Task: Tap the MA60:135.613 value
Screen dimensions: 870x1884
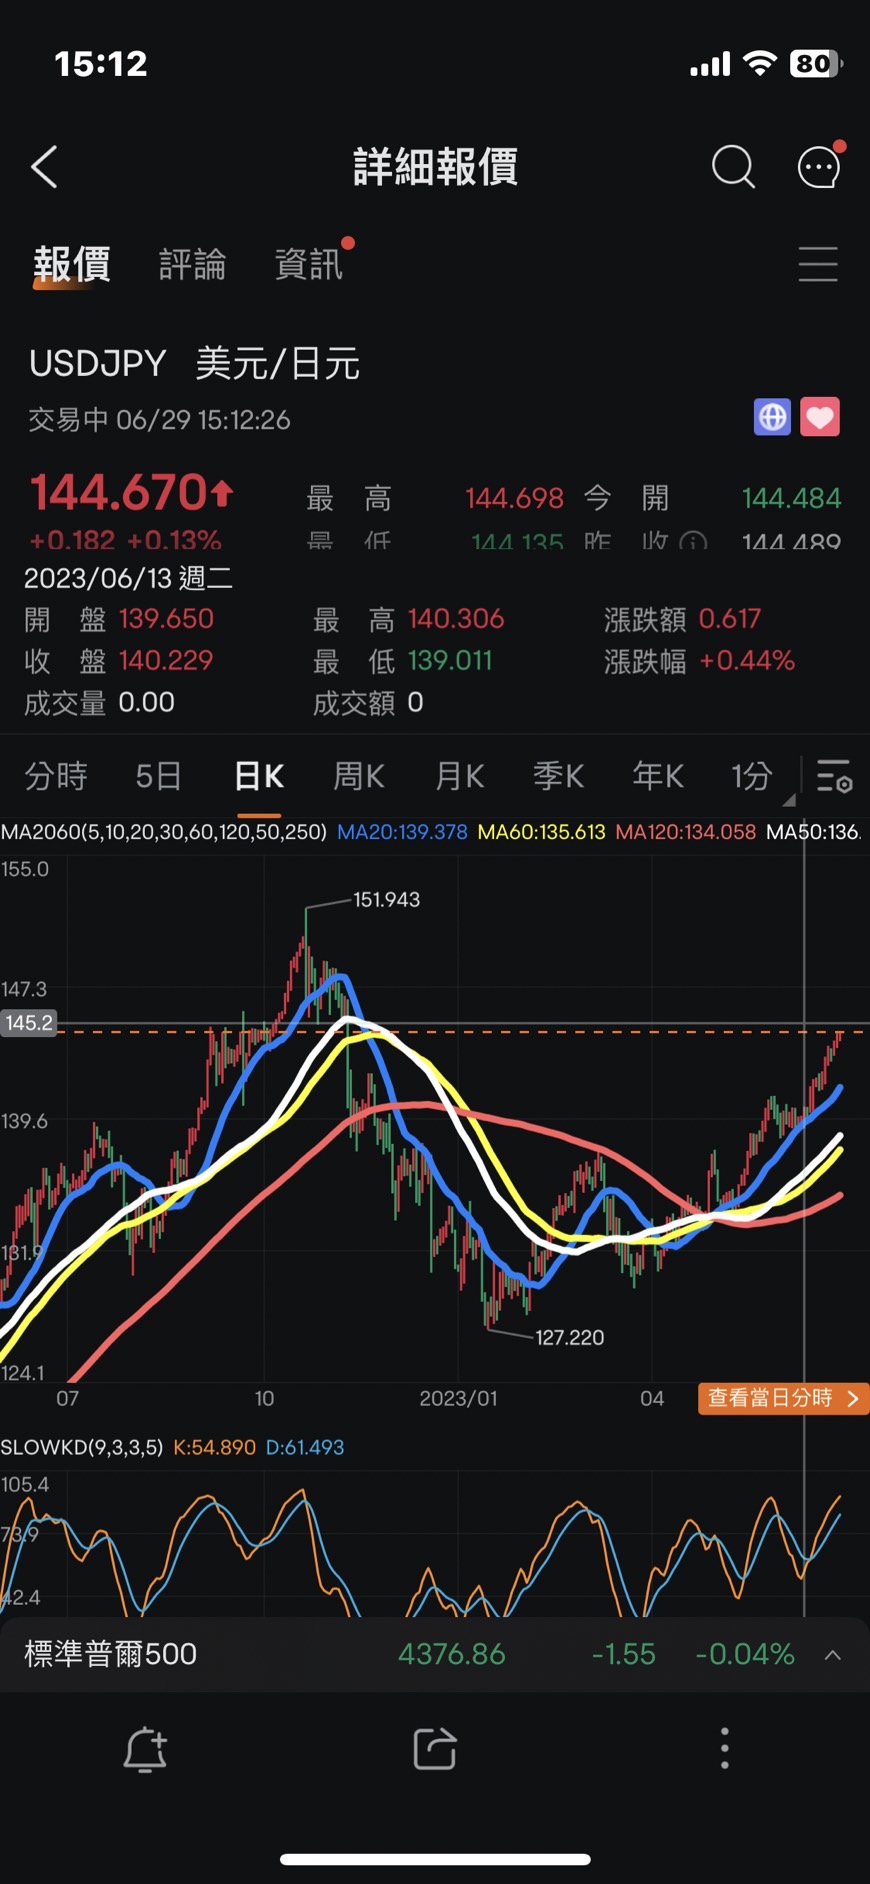Action: [x=541, y=832]
